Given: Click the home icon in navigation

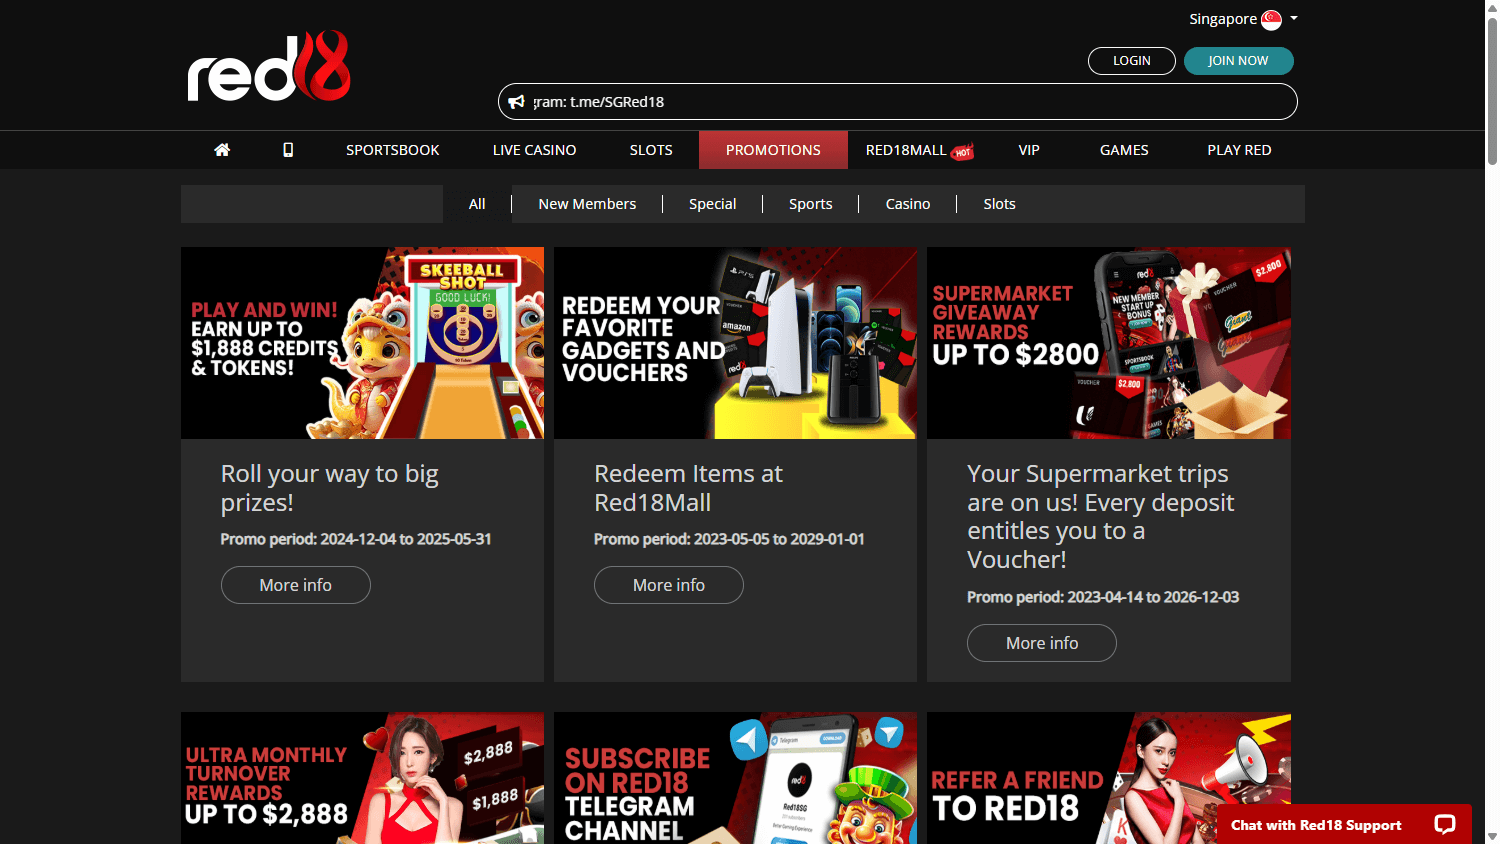Looking at the screenshot, I should [222, 149].
